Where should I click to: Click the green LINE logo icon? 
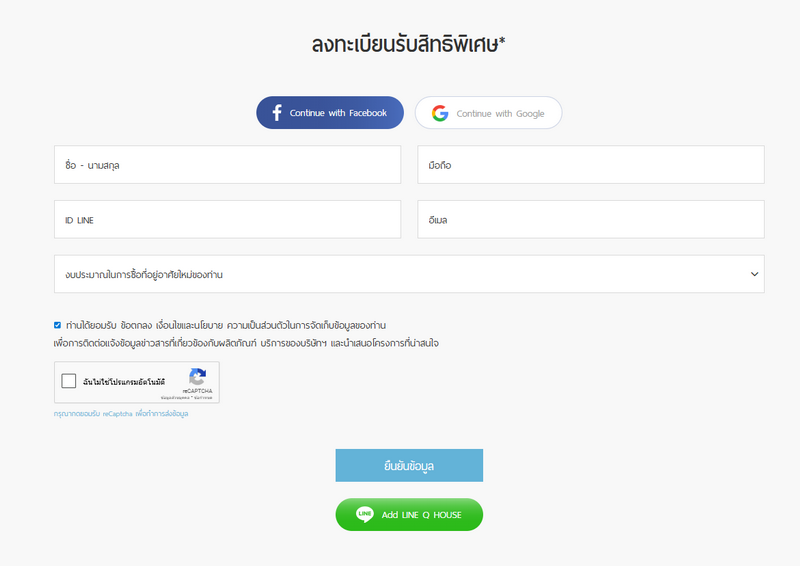[365, 514]
